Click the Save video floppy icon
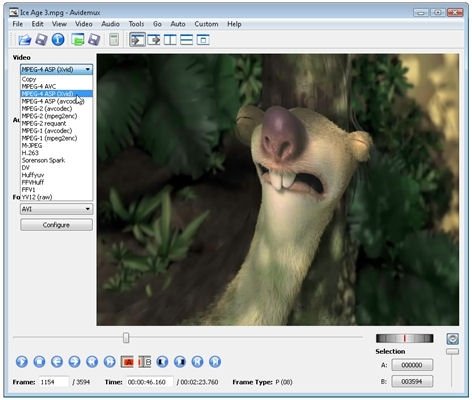The width and height of the screenshot is (472, 400). 41,40
